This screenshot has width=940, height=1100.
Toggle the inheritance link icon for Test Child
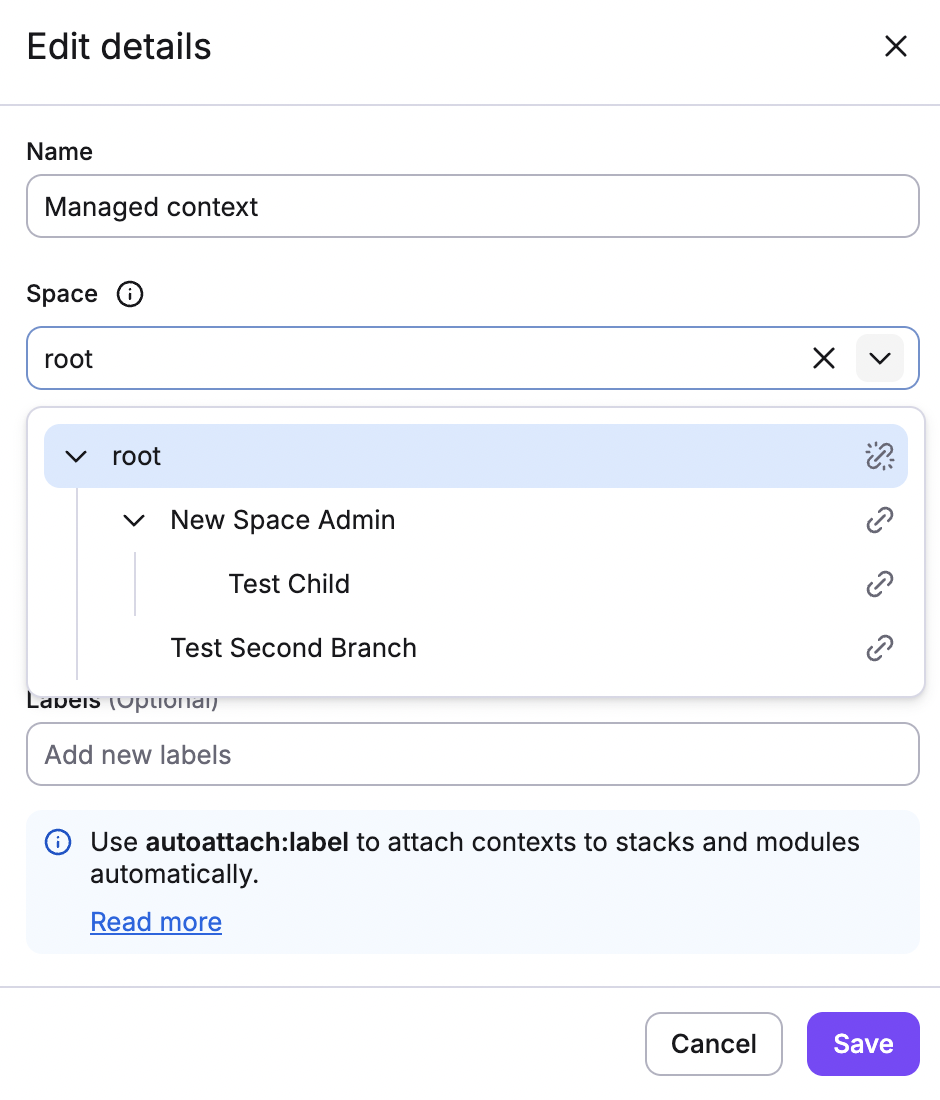point(879,584)
